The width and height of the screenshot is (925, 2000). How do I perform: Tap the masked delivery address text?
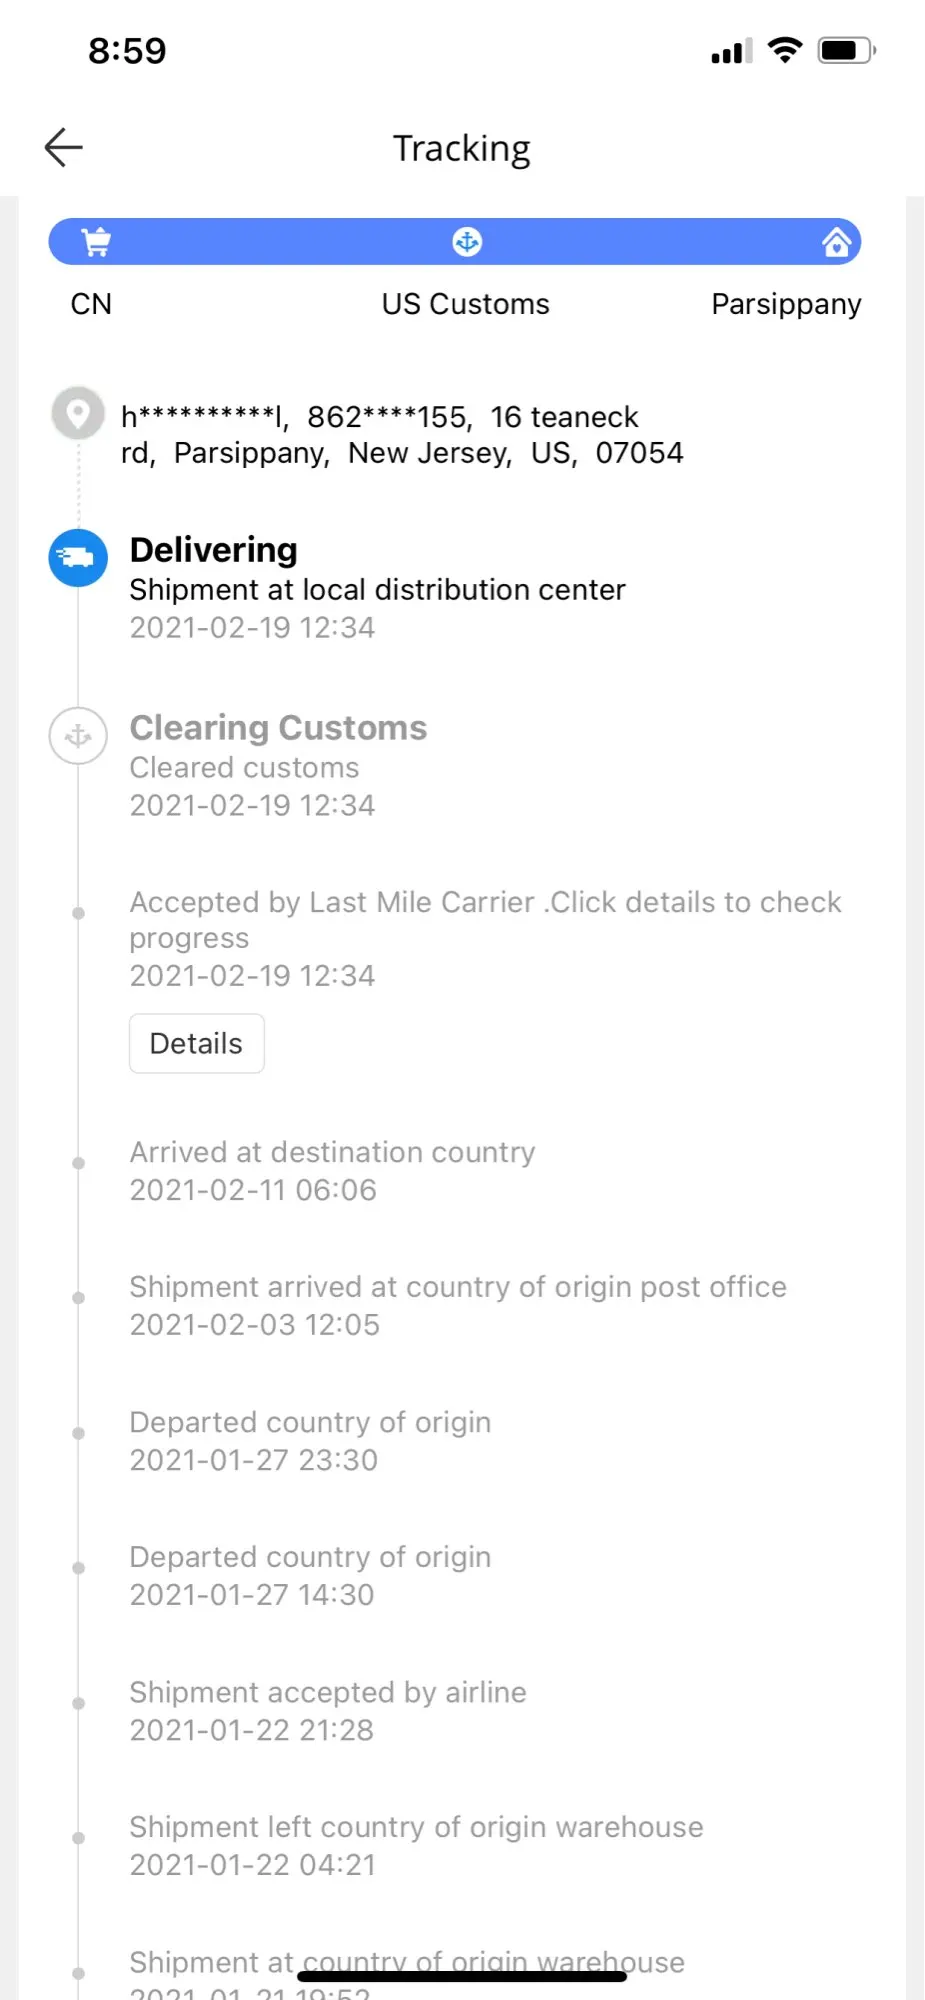pyautogui.click(x=402, y=435)
